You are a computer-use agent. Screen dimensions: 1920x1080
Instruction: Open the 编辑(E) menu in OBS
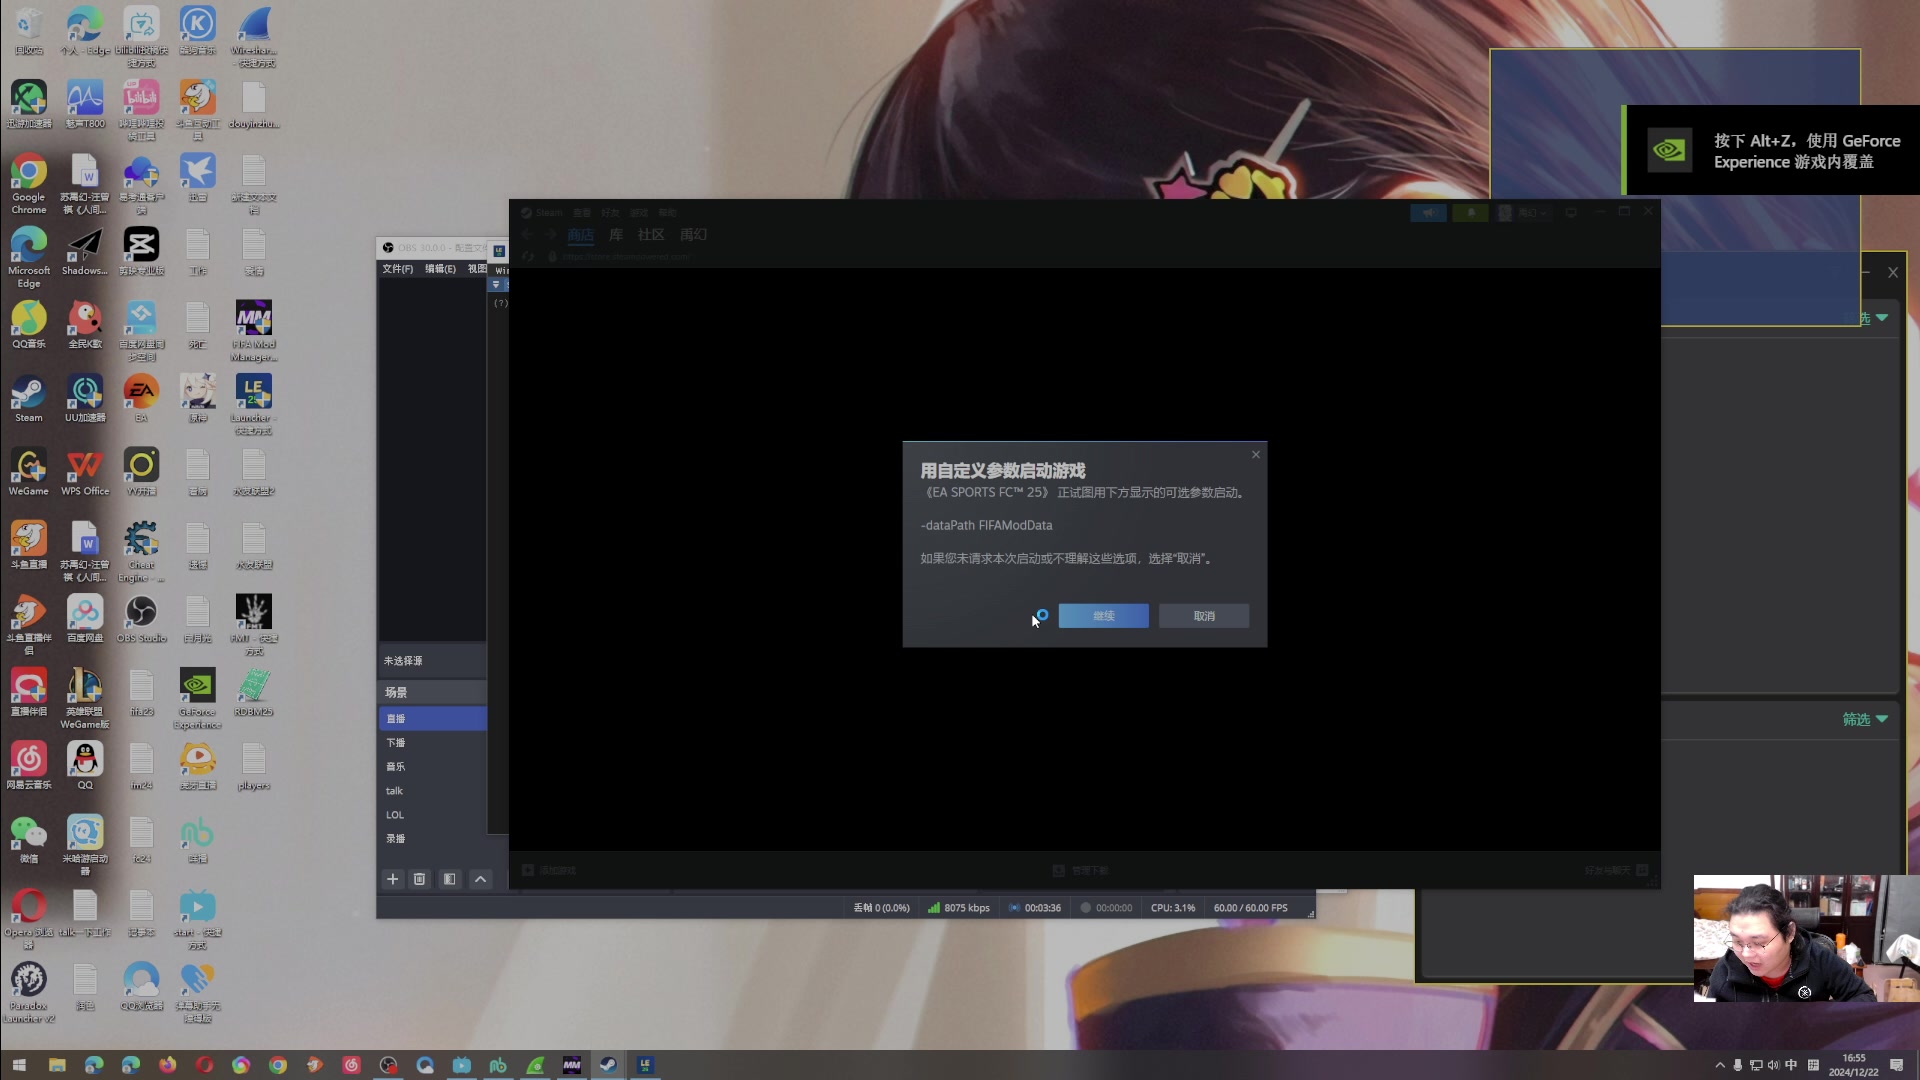tap(440, 269)
